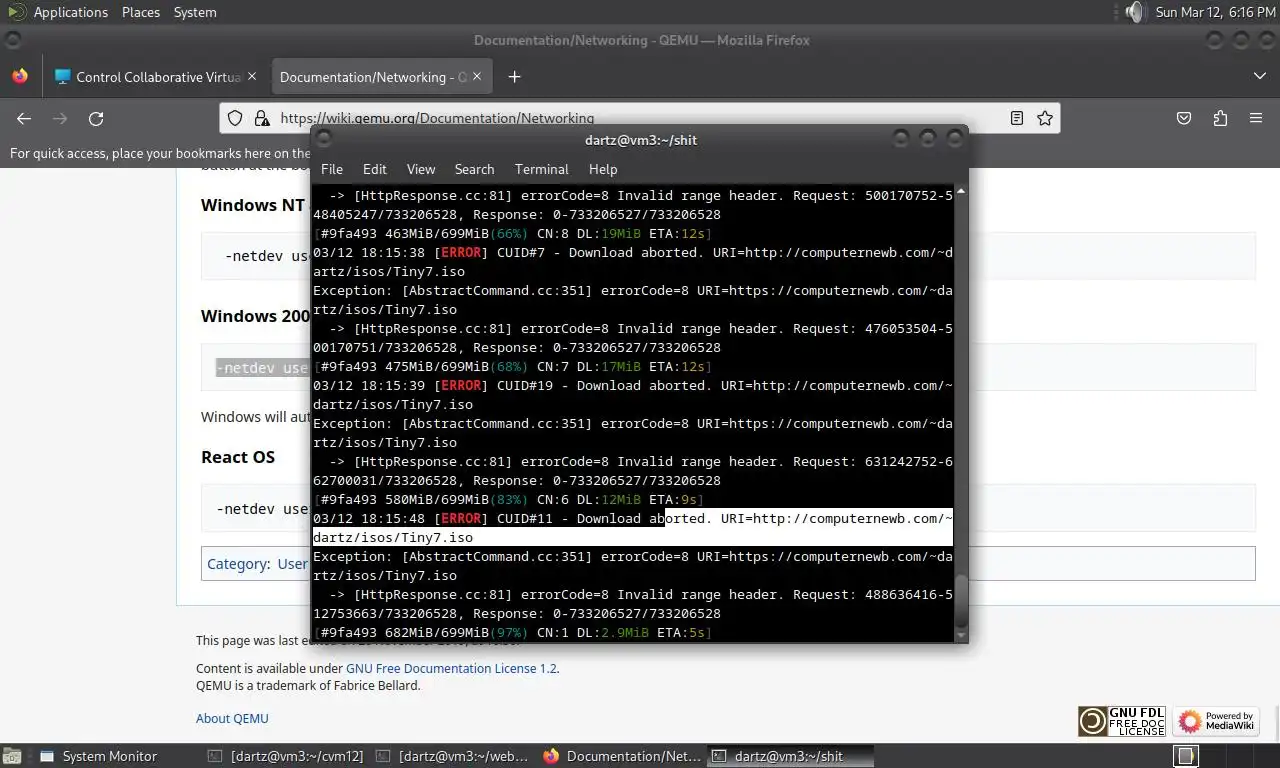Image resolution: width=1280 pixels, height=768 pixels.
Task: Toggle Firefox reader view
Action: (1017, 118)
